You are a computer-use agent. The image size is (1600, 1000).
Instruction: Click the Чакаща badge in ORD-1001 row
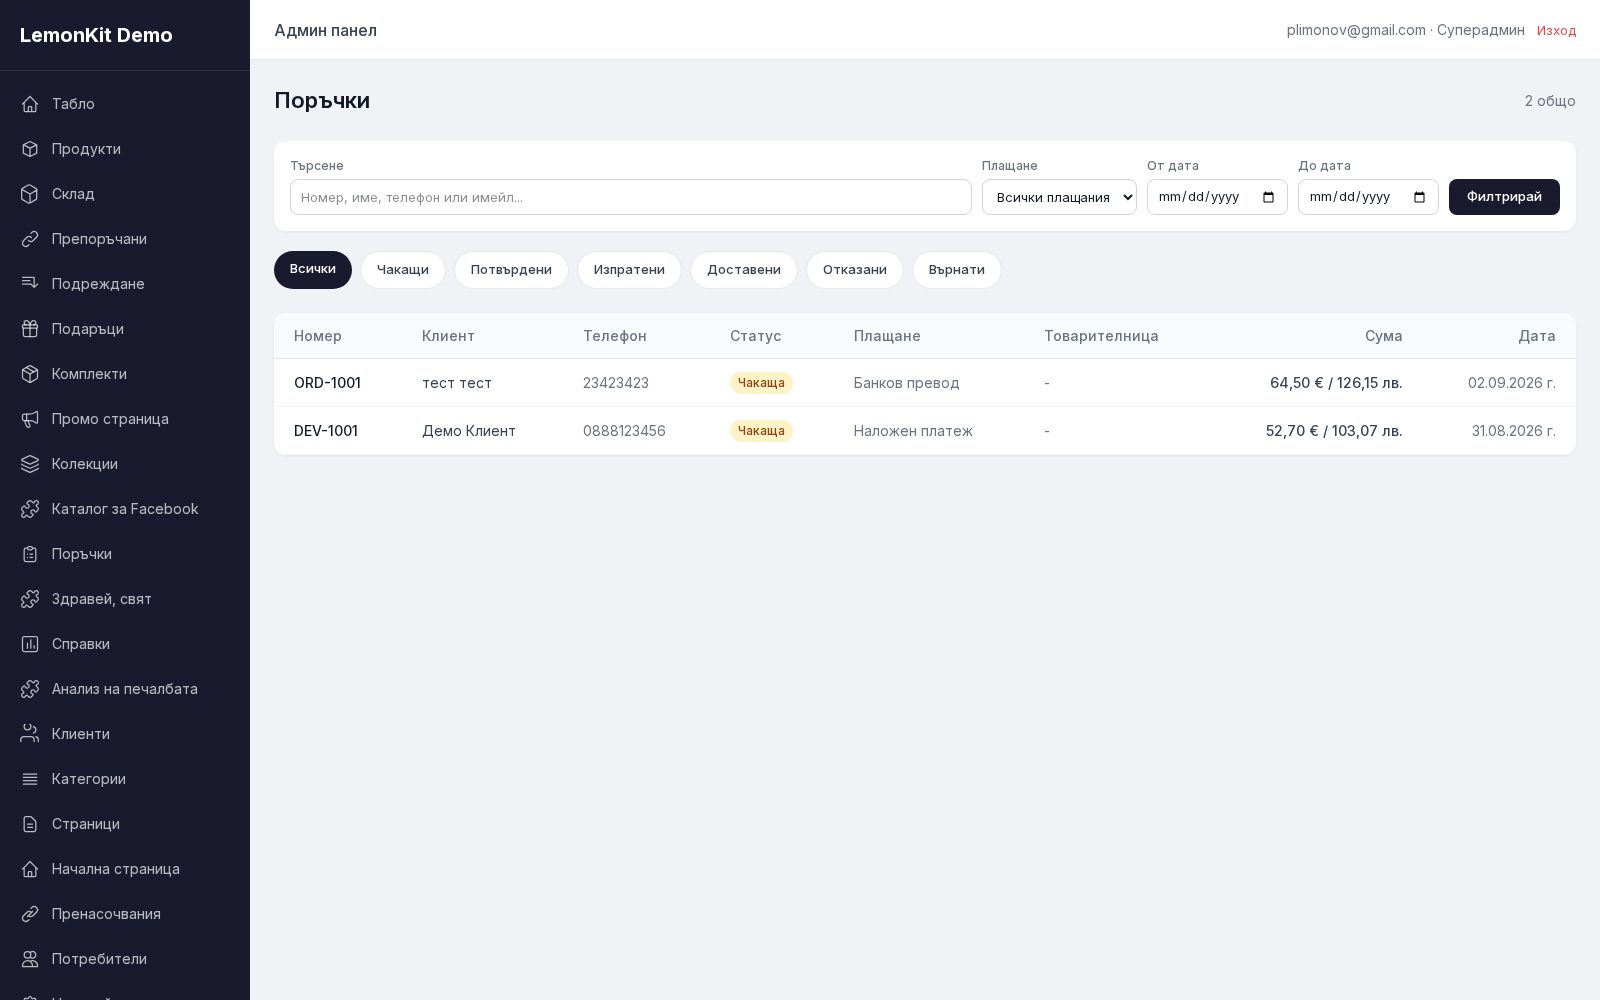coord(761,383)
